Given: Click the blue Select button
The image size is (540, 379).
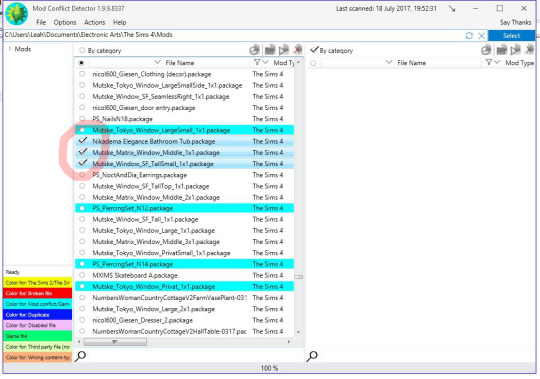Looking at the screenshot, I should pyautogui.click(x=511, y=35).
